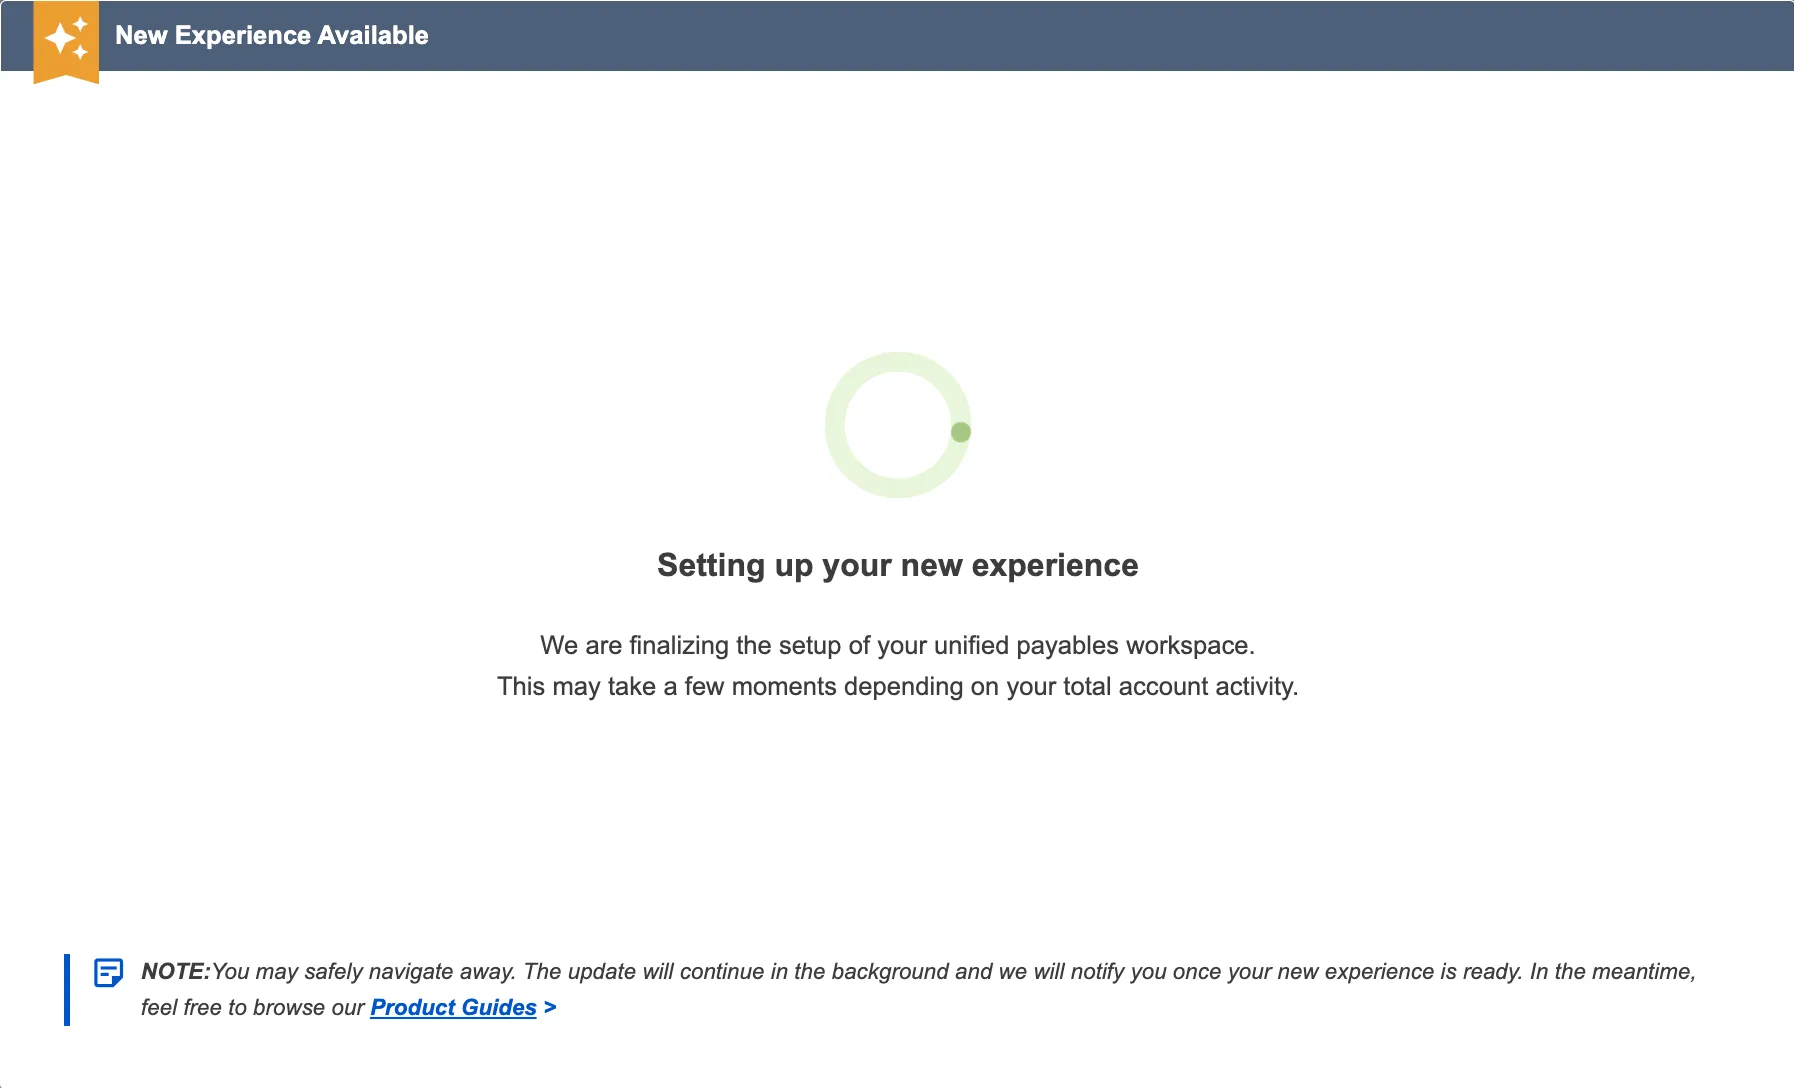The height and width of the screenshot is (1088, 1794).
Task: Click the blue note icon
Action: point(108,972)
